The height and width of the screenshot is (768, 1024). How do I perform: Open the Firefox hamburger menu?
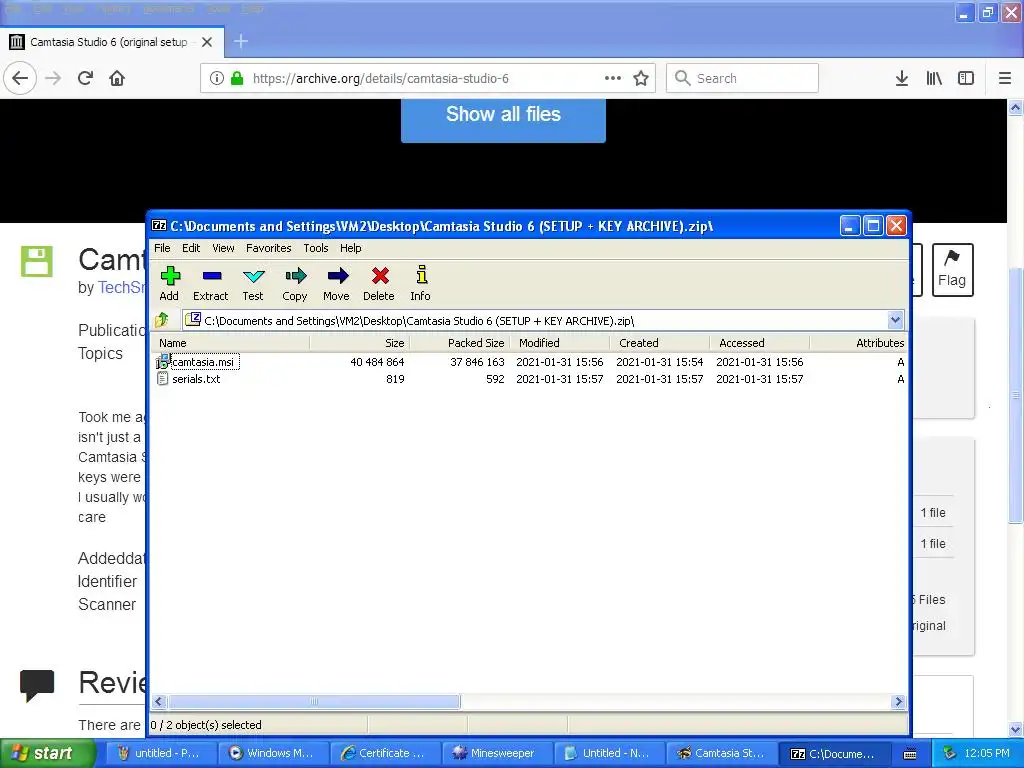[1005, 78]
